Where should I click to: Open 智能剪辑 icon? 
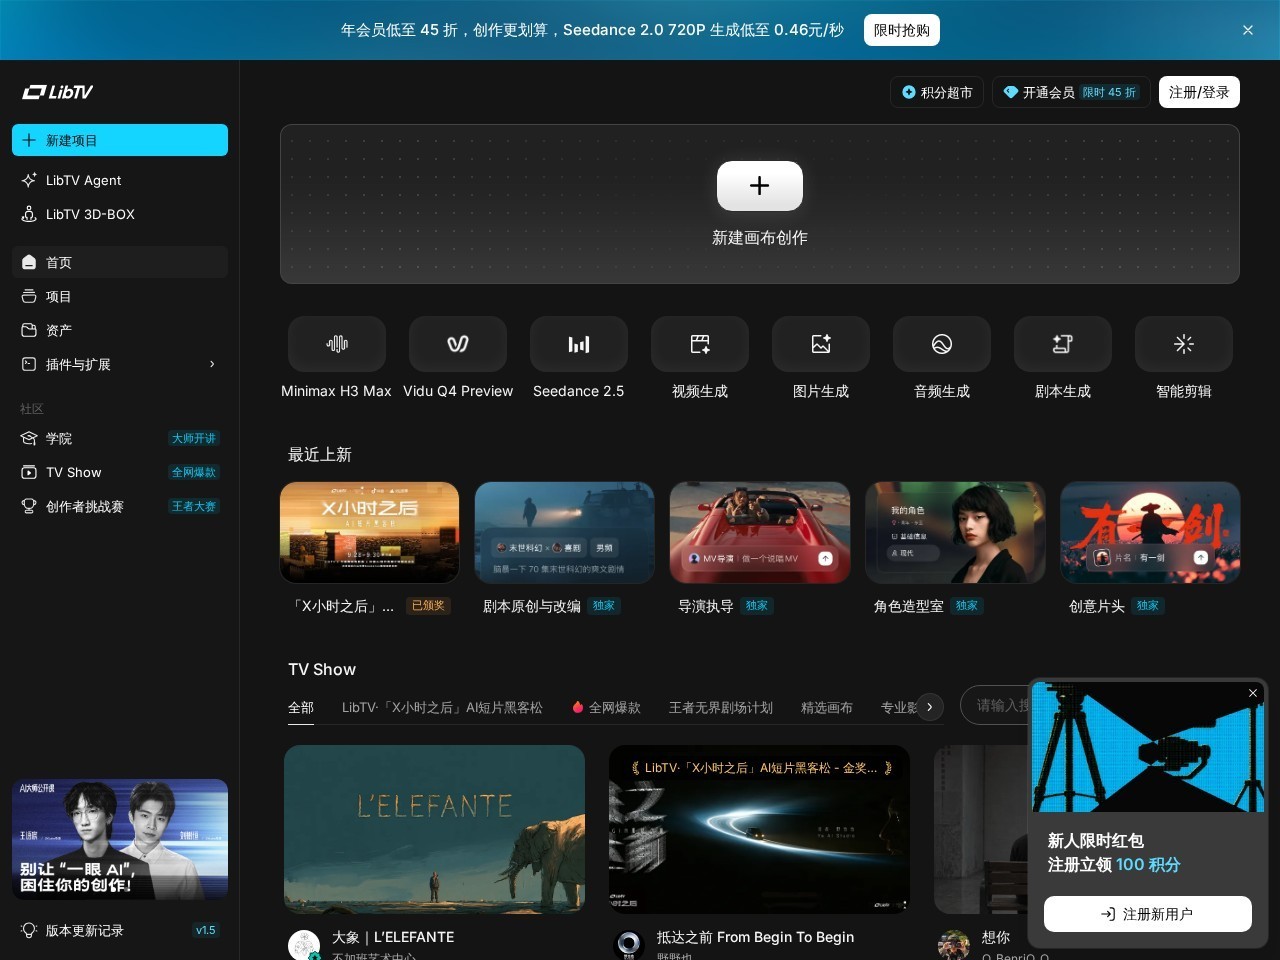[x=1184, y=344]
